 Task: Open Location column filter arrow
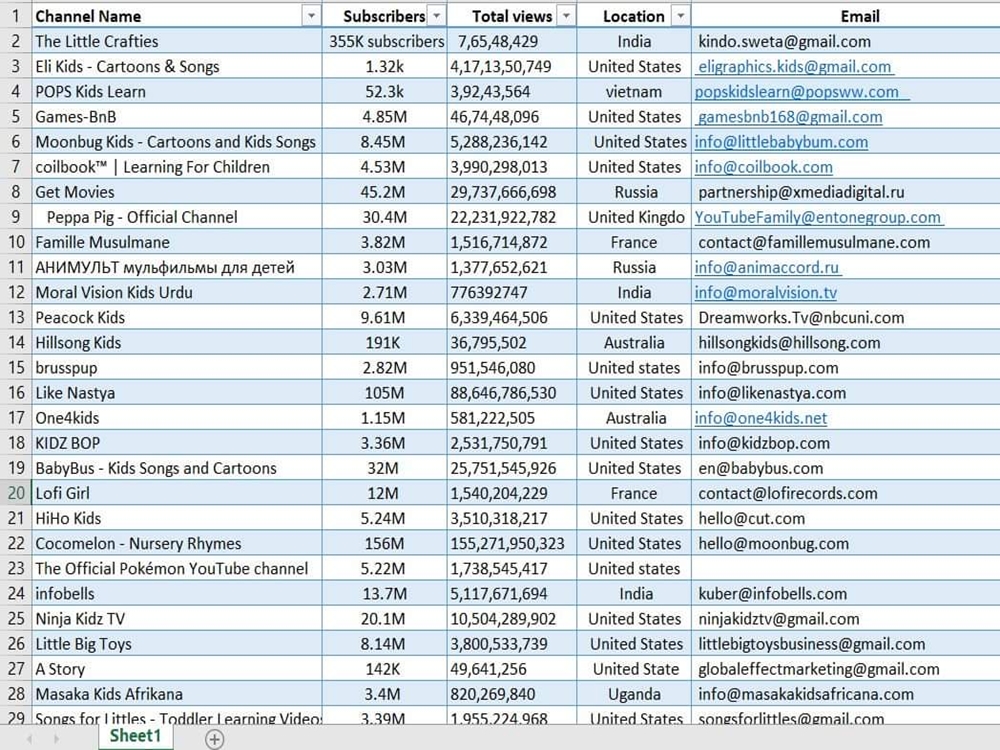681,16
